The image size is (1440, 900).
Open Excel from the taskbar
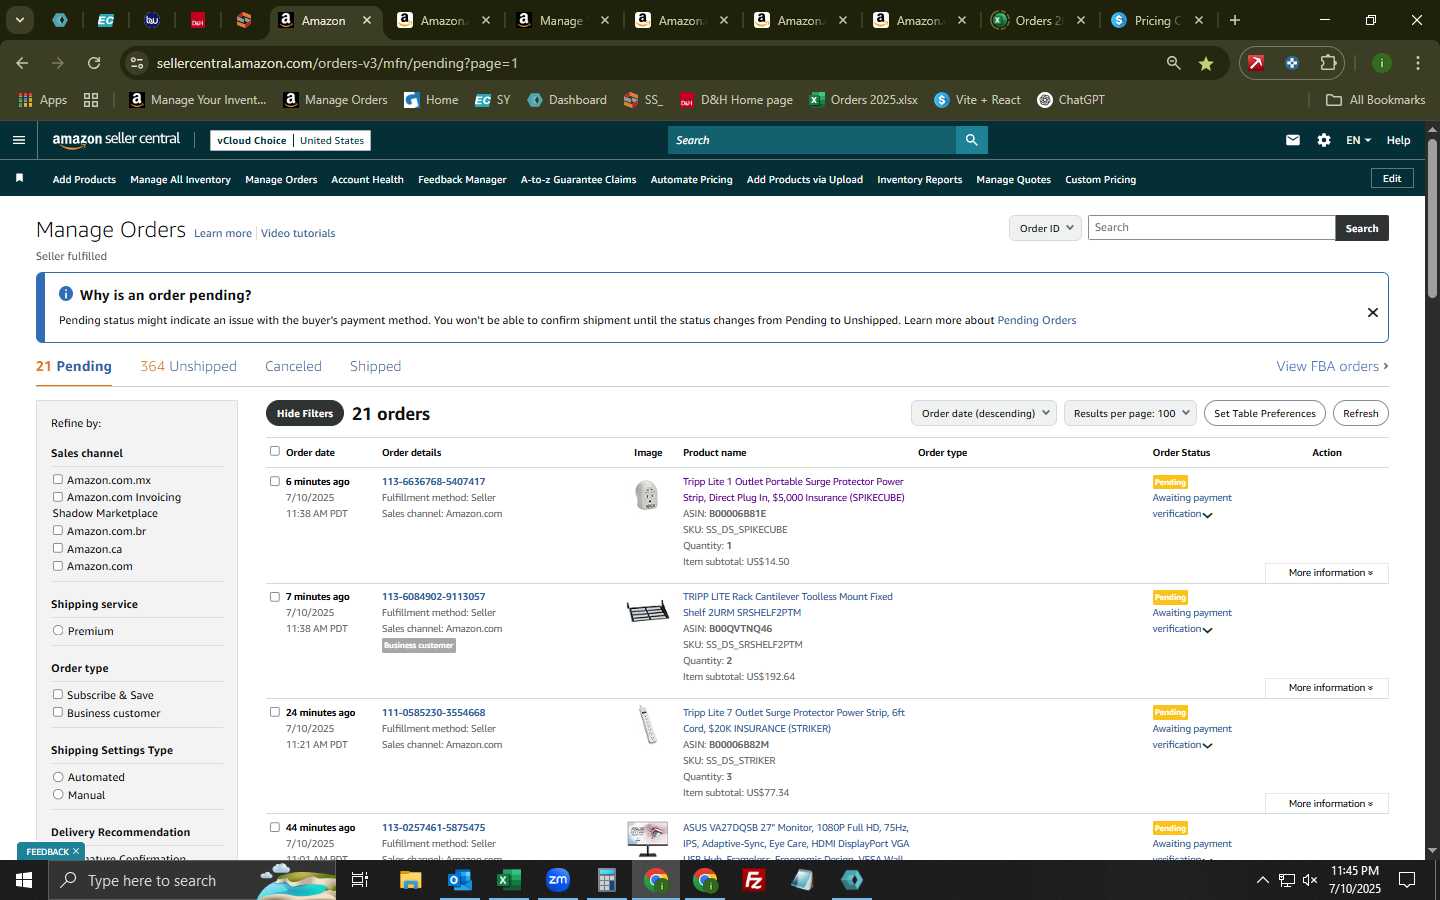[508, 880]
